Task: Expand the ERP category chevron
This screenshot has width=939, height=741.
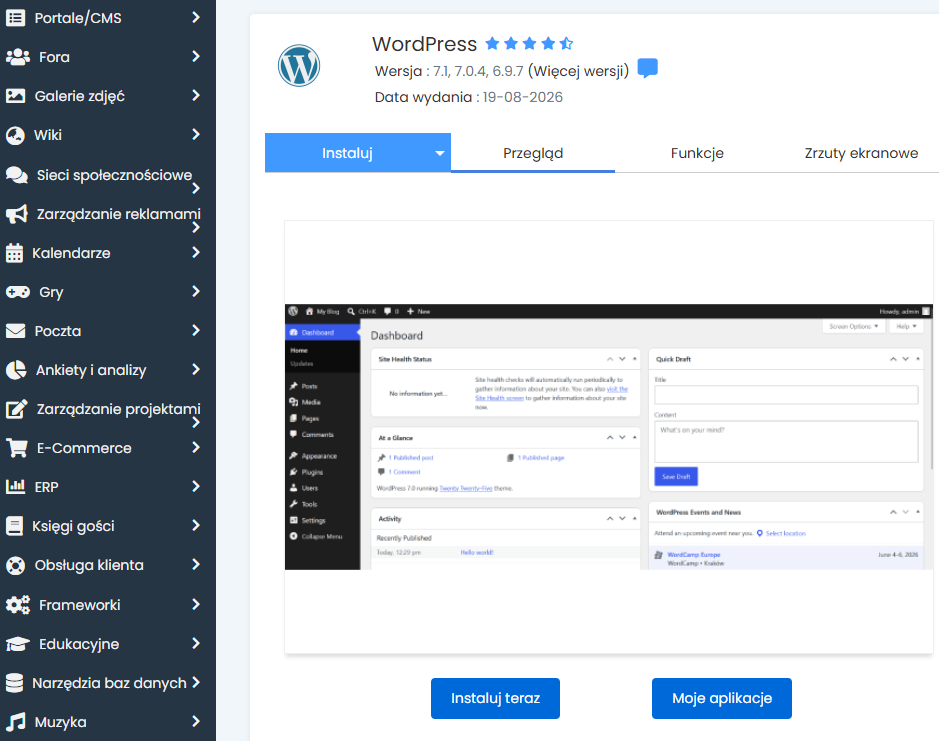Action: point(196,486)
